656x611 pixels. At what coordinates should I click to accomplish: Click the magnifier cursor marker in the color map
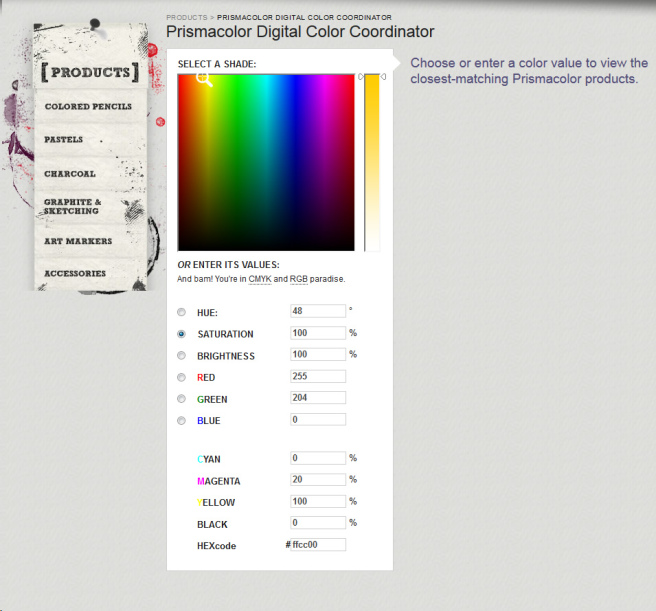[x=204, y=78]
